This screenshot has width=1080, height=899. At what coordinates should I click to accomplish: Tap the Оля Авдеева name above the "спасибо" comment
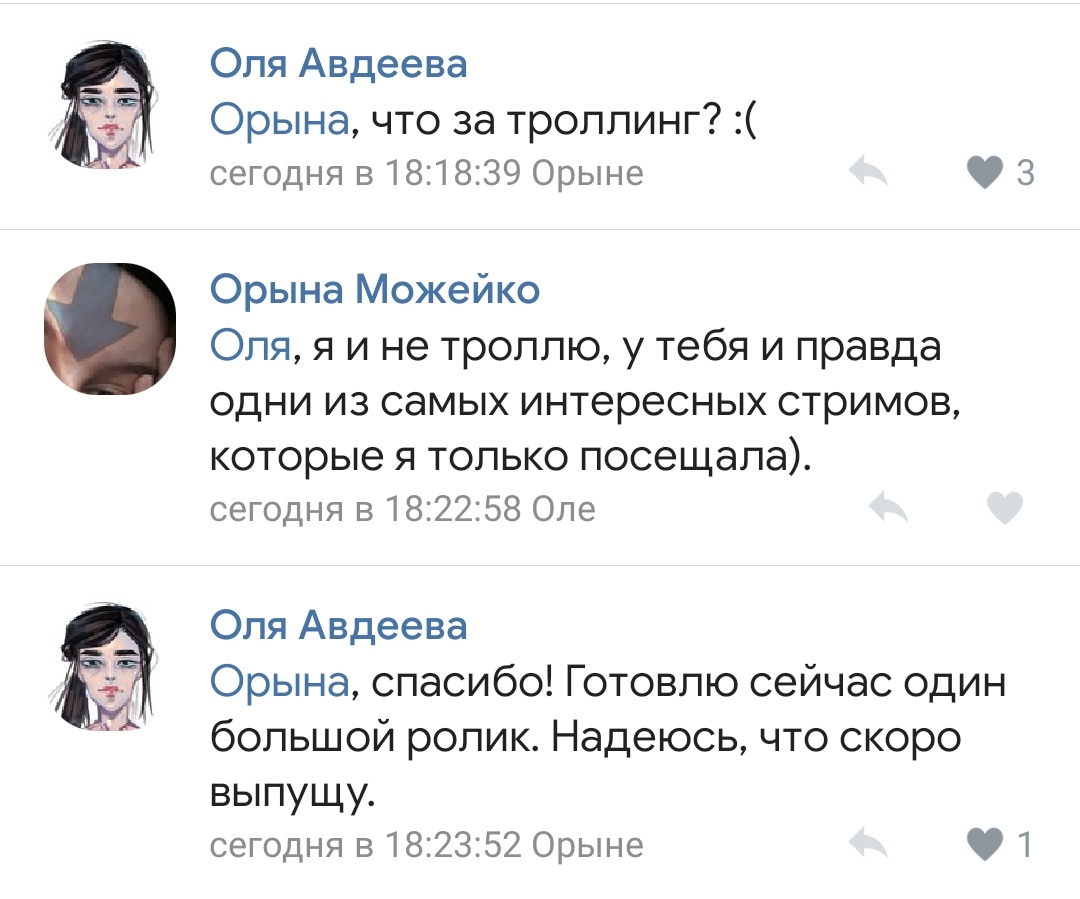point(338,625)
